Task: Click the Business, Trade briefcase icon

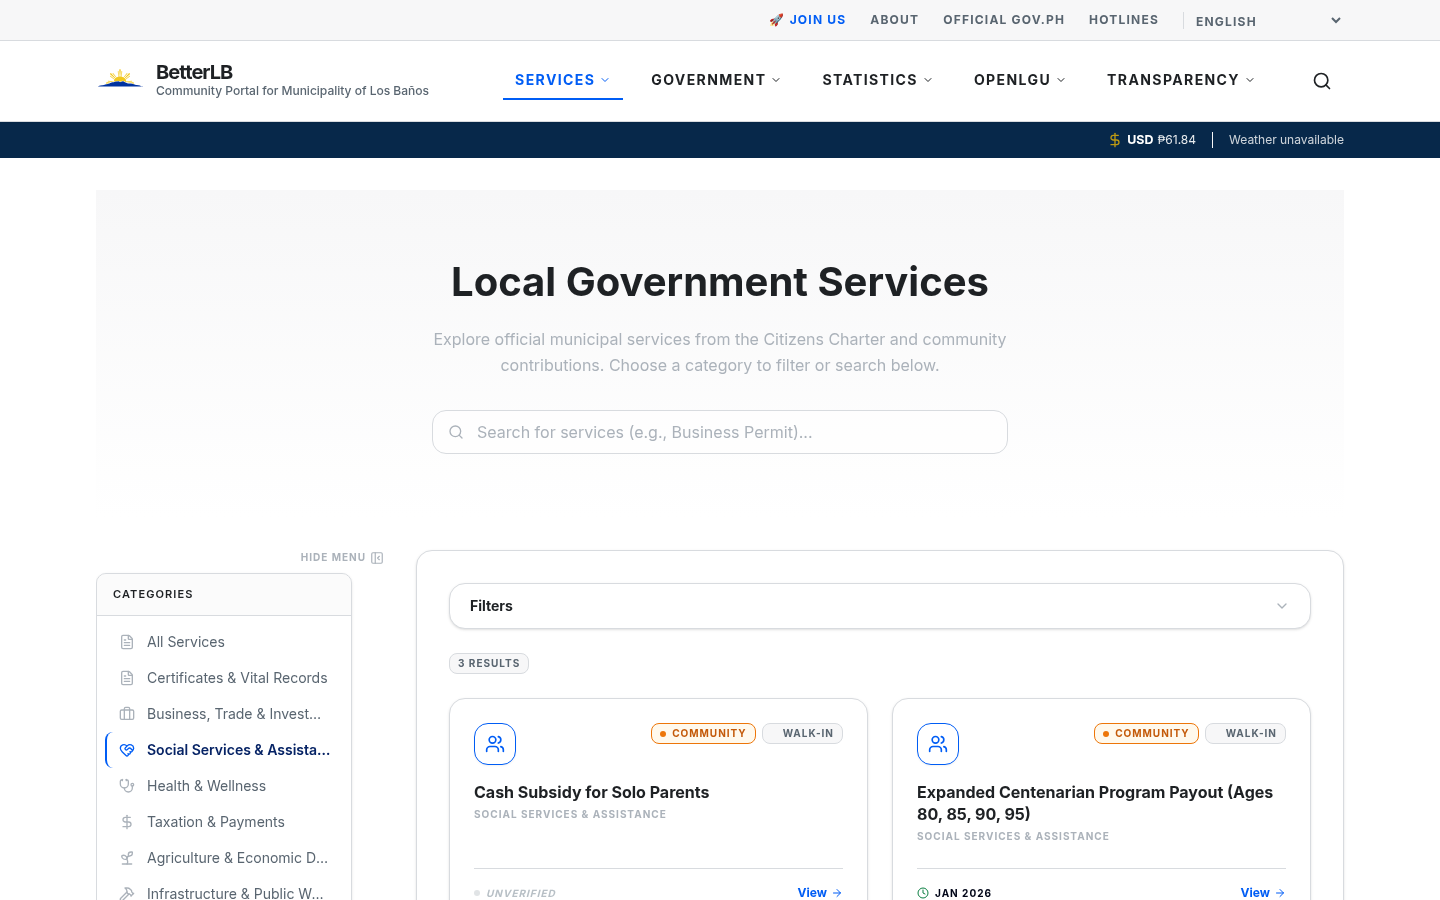Action: pos(127,714)
